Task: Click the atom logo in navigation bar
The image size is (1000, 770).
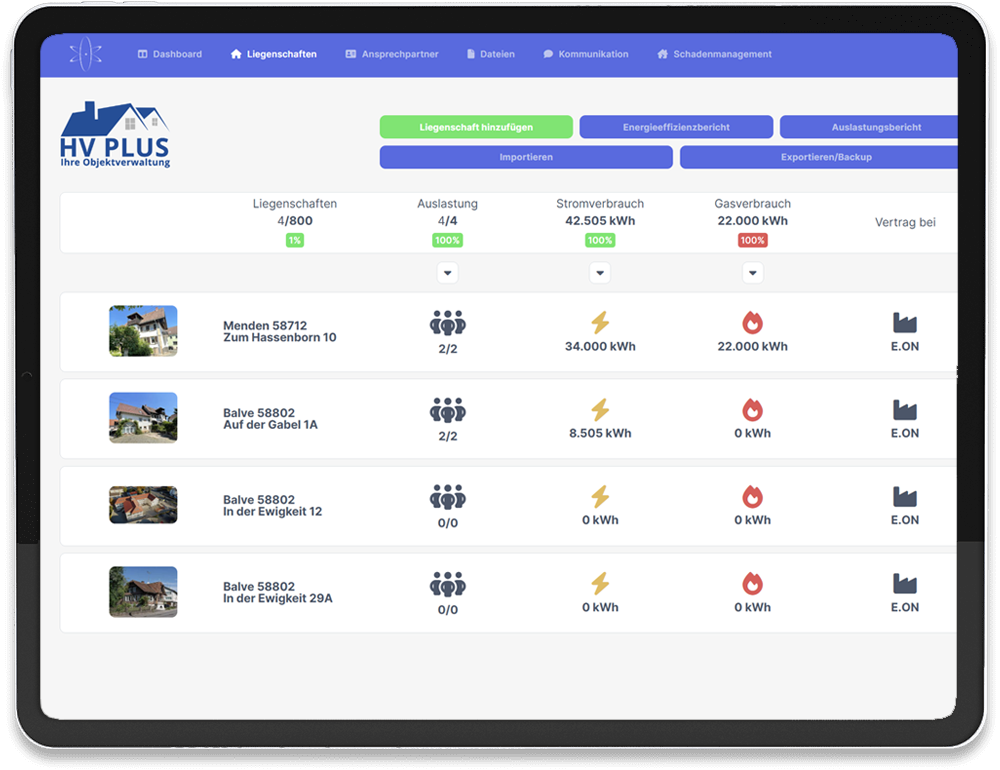Action: click(86, 54)
